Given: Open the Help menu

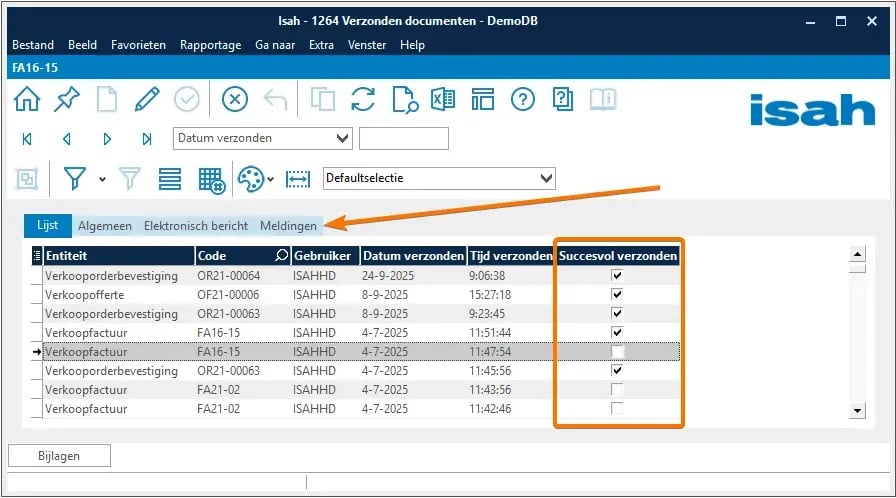Looking at the screenshot, I should [412, 45].
